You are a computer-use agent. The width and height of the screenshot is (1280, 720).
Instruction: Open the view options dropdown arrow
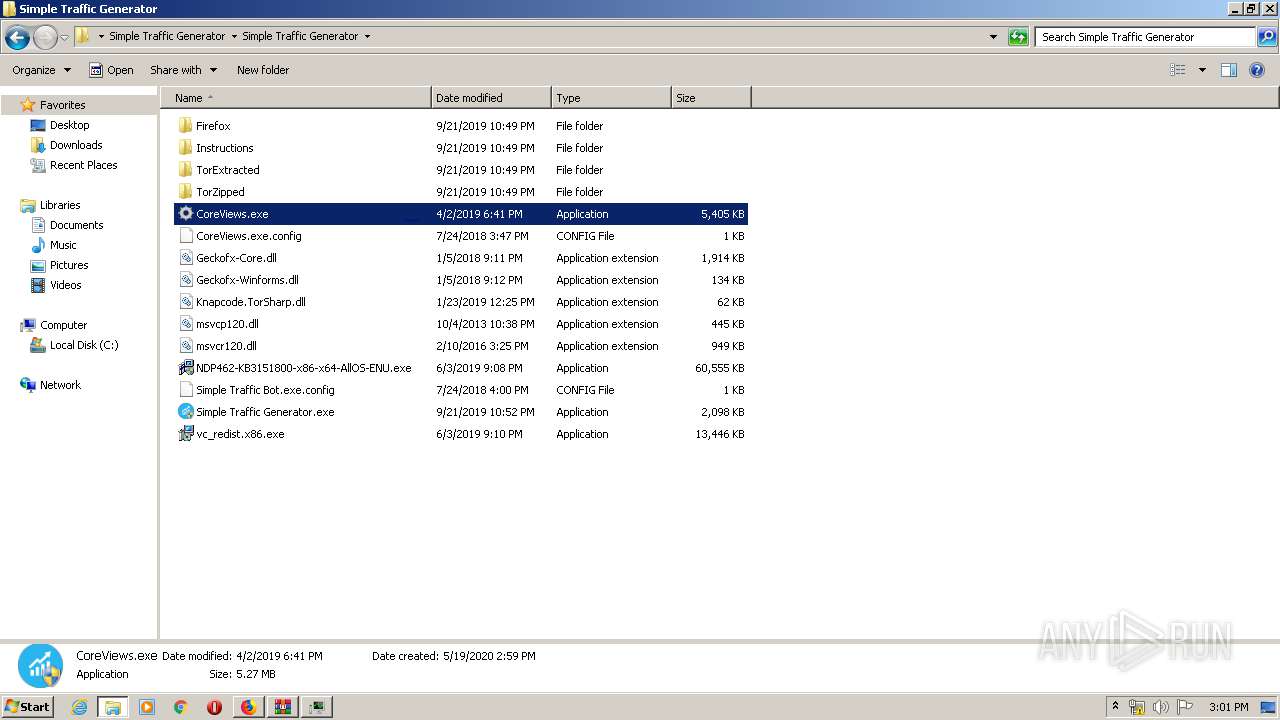tap(1202, 70)
